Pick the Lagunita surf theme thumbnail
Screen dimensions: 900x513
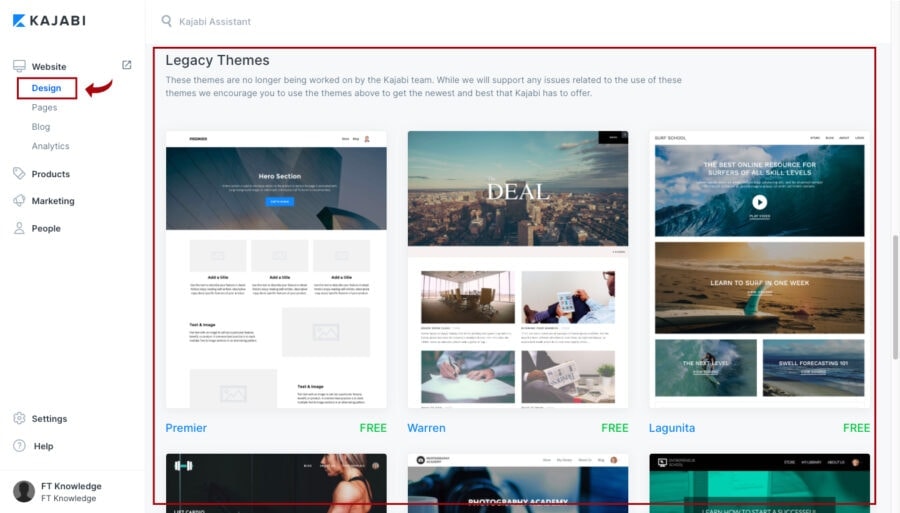[x=759, y=269]
